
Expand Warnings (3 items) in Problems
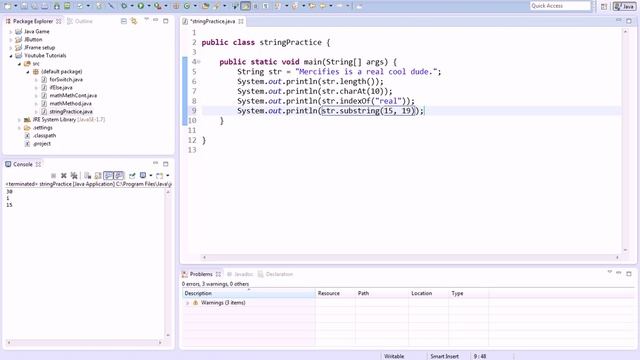click(x=188, y=303)
